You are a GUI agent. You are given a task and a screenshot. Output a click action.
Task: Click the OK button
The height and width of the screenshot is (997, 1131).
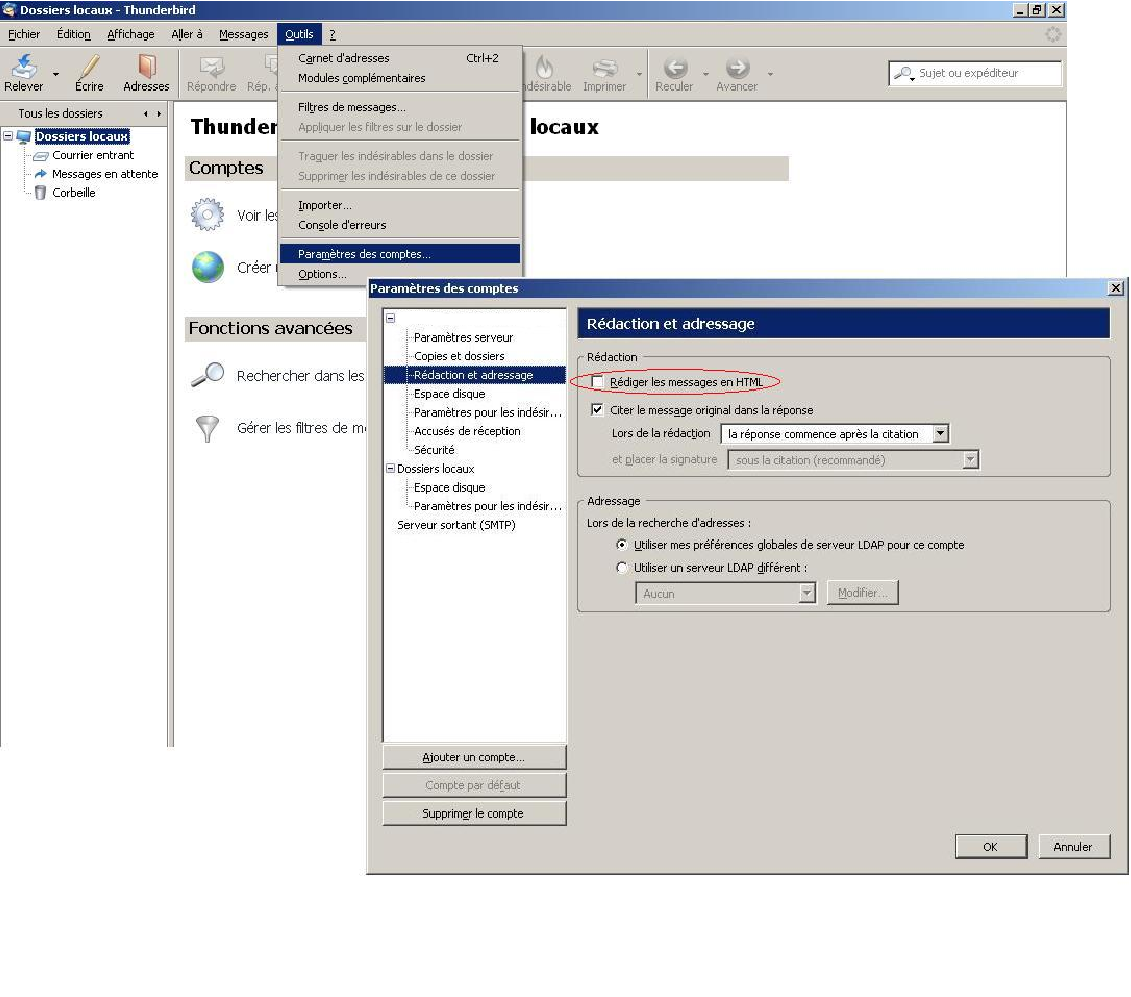(990, 846)
